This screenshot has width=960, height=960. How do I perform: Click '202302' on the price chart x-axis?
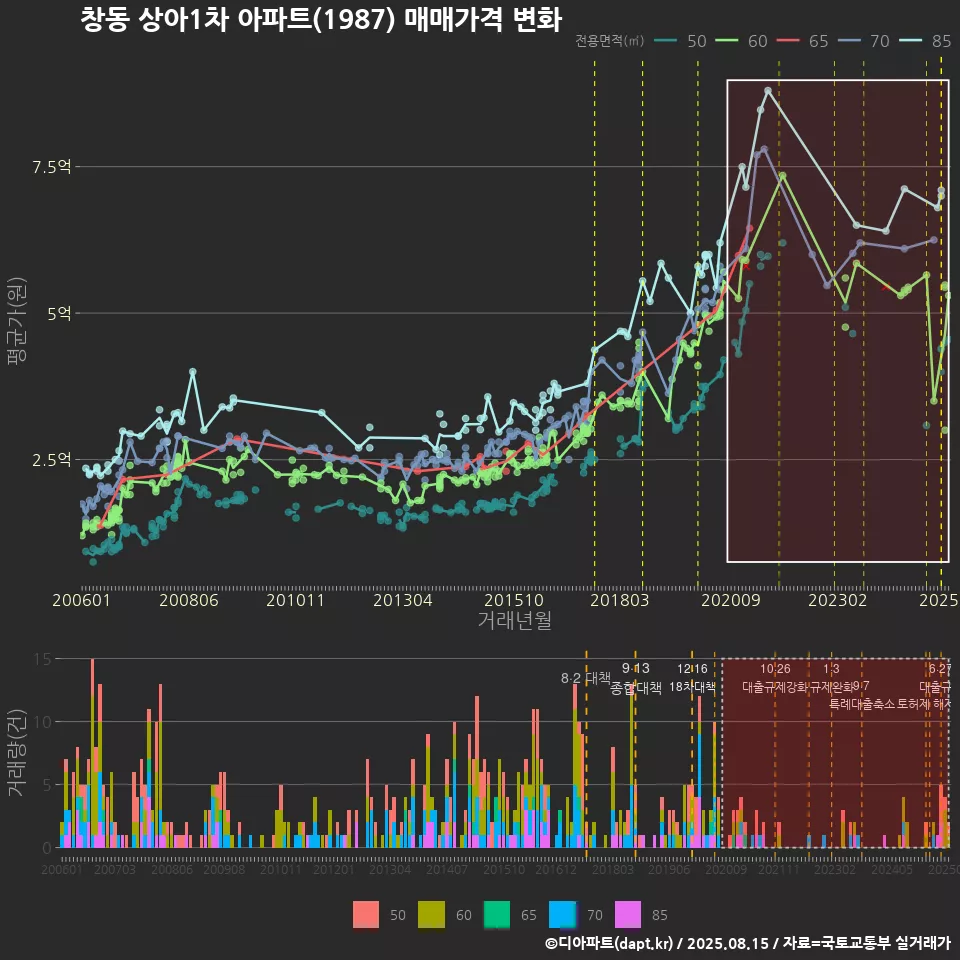tap(838, 600)
